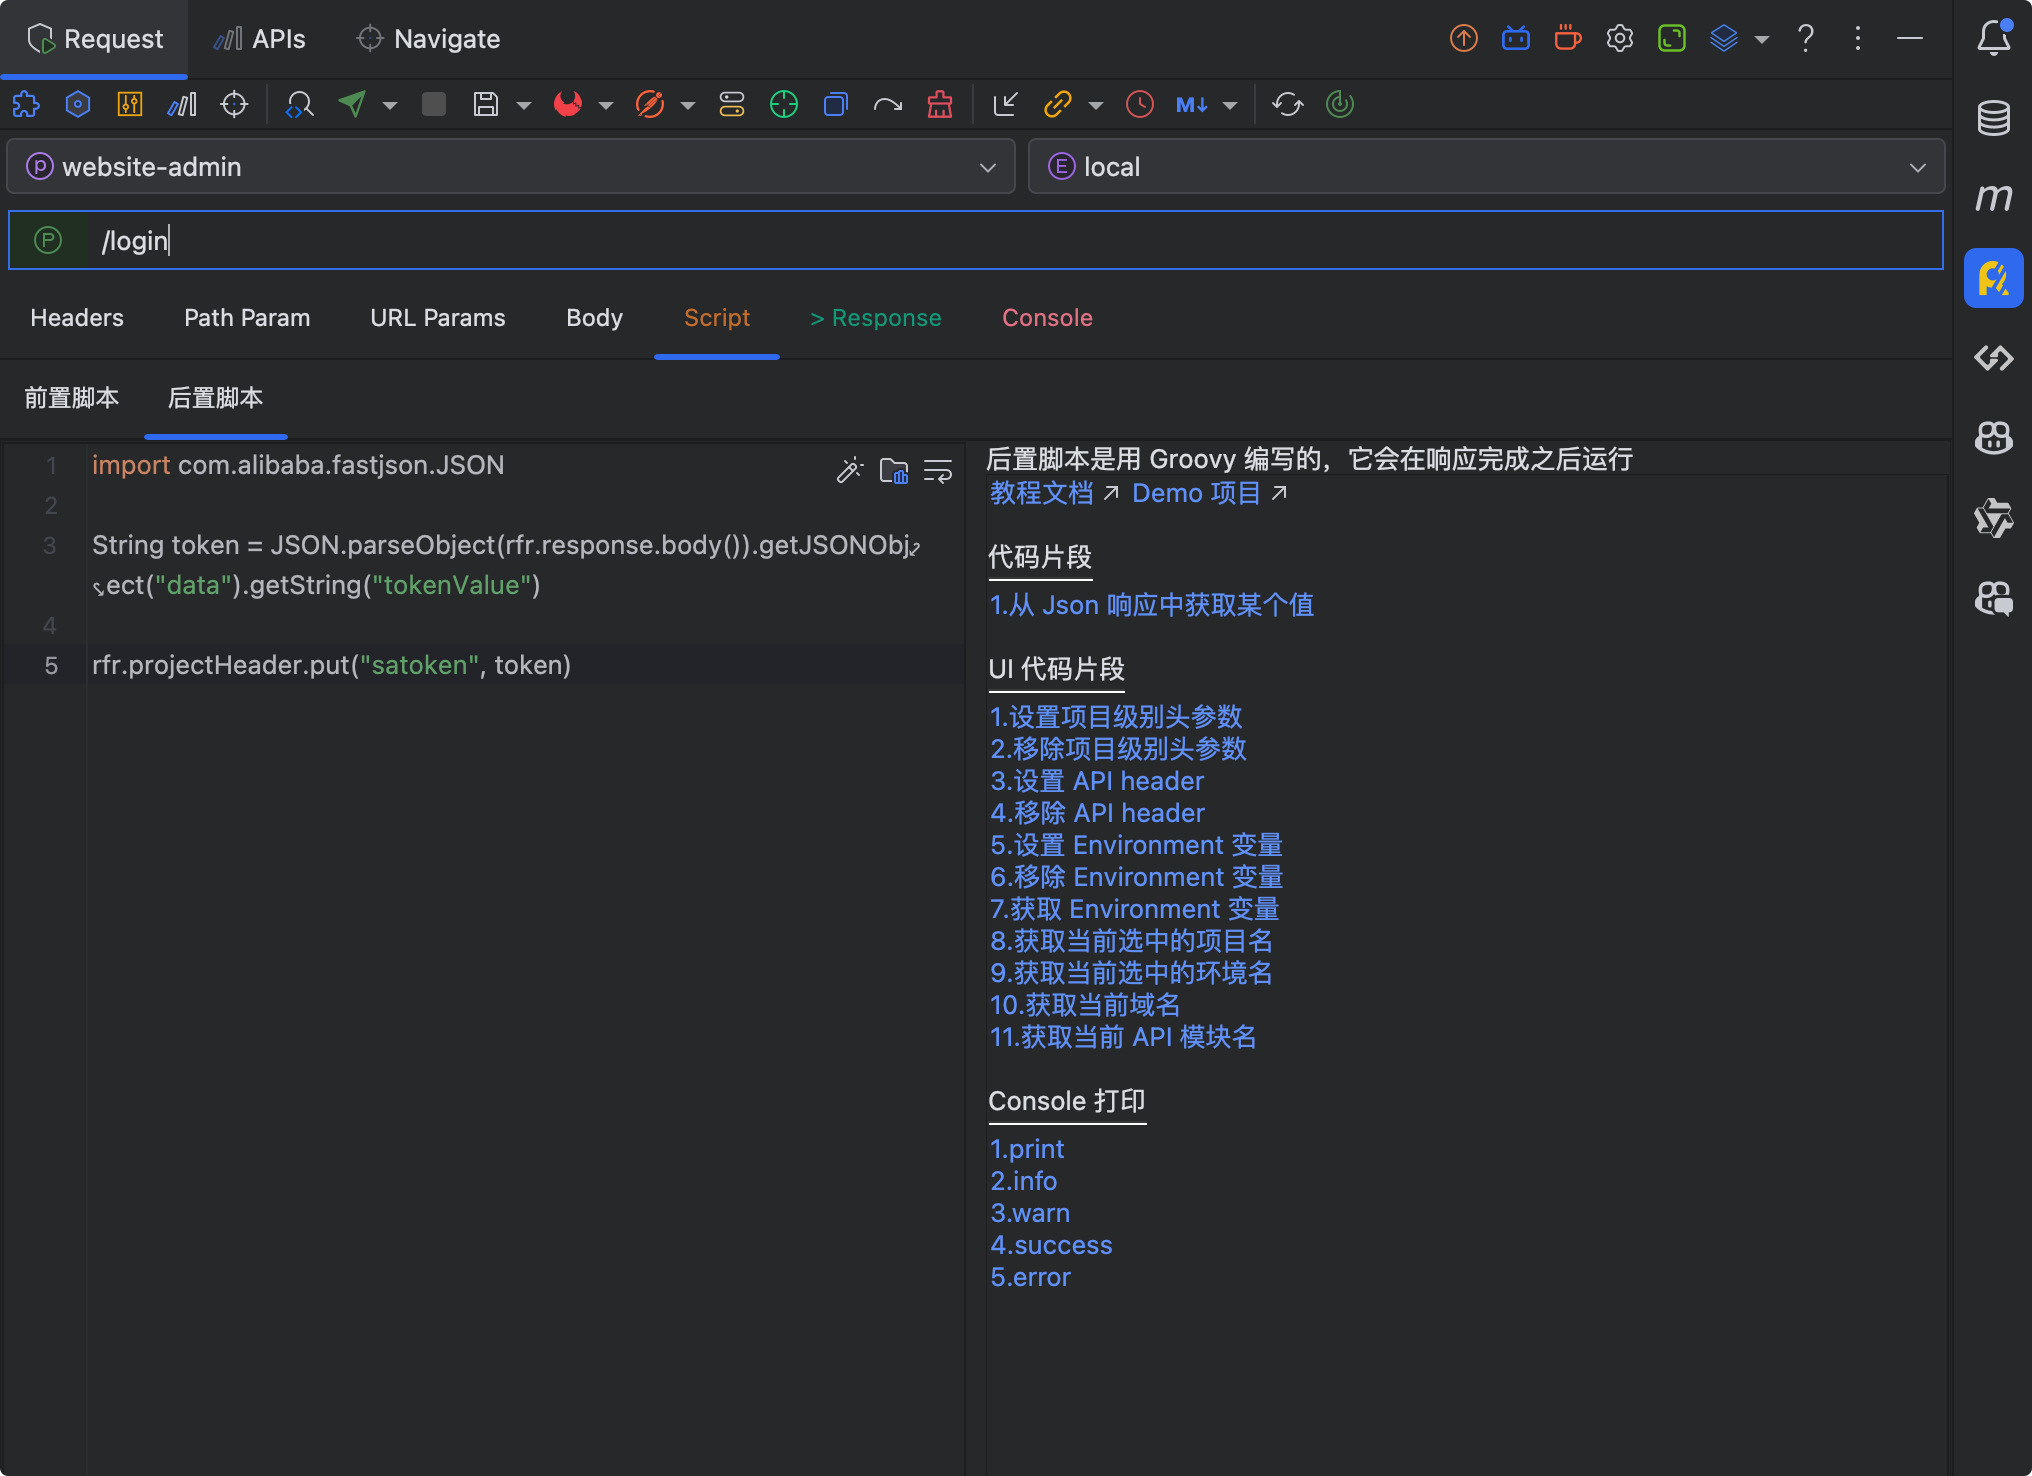Expand the local environment dropdown

tap(1917, 167)
